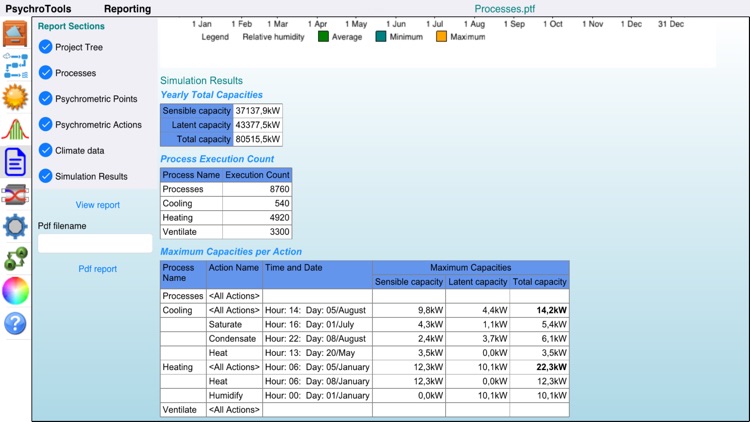Click the PsychroTools title

click(x=38, y=9)
